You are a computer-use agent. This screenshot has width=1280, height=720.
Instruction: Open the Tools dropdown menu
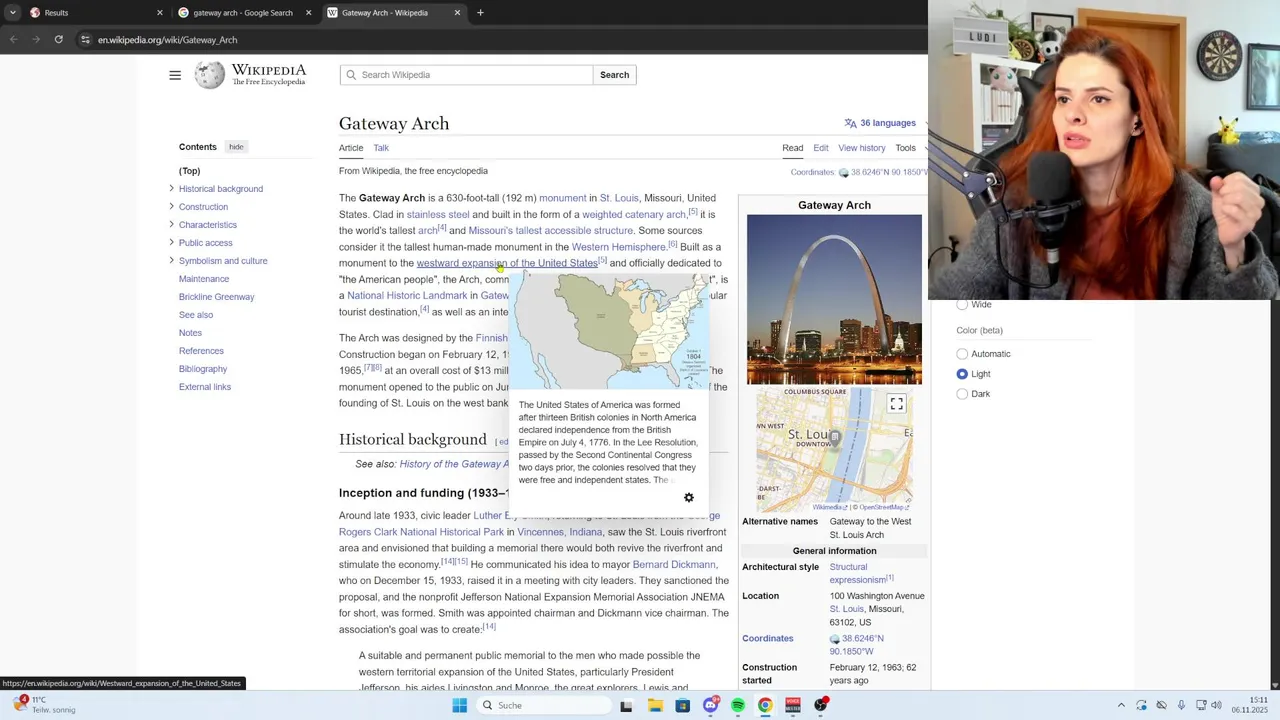click(x=908, y=148)
